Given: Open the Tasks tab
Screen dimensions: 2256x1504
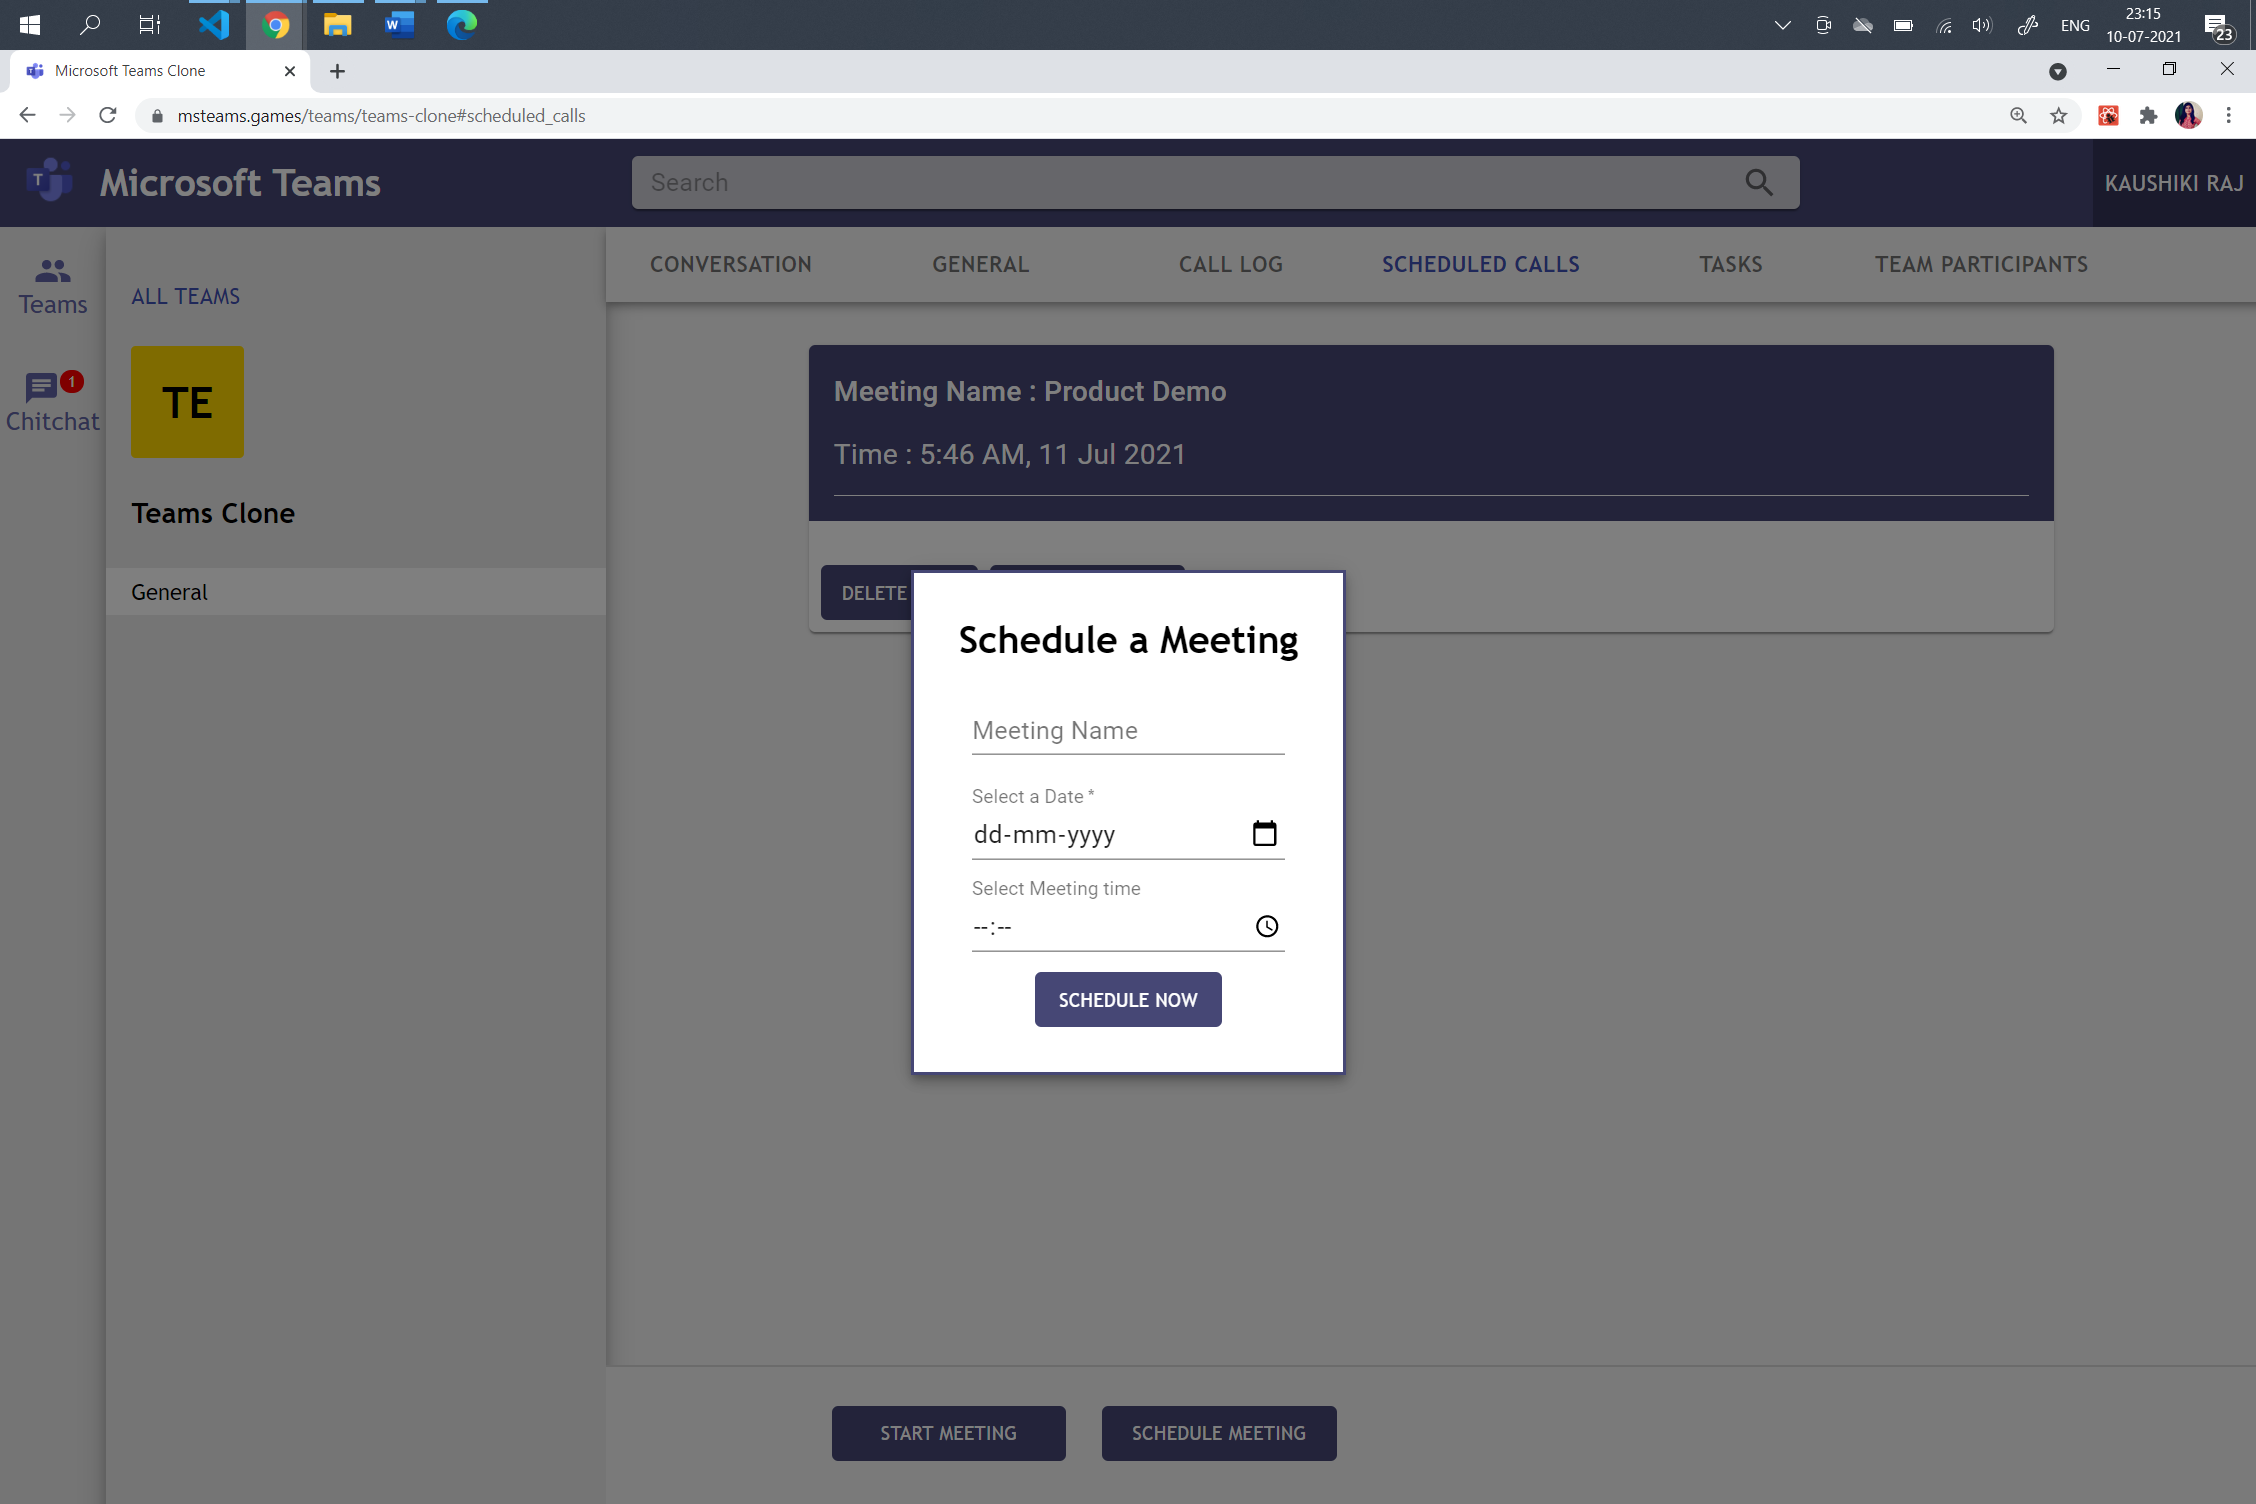Looking at the screenshot, I should [1730, 264].
